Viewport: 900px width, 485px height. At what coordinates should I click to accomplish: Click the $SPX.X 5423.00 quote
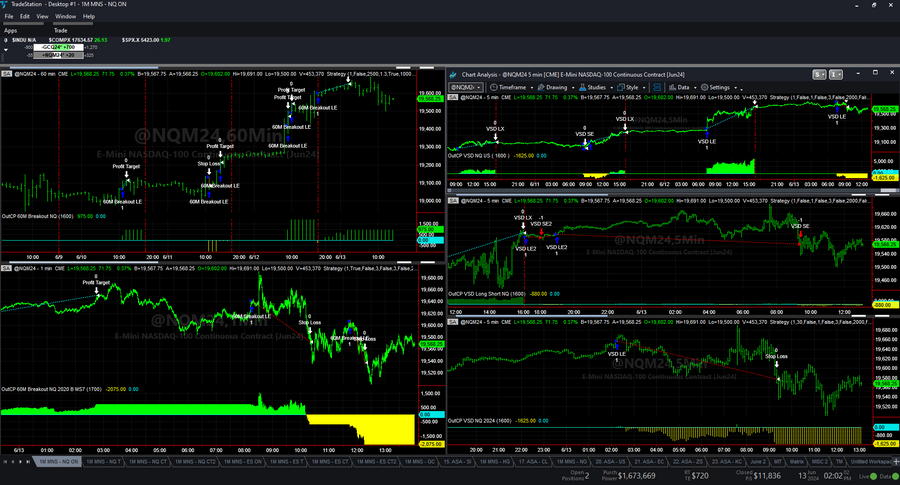146,40
